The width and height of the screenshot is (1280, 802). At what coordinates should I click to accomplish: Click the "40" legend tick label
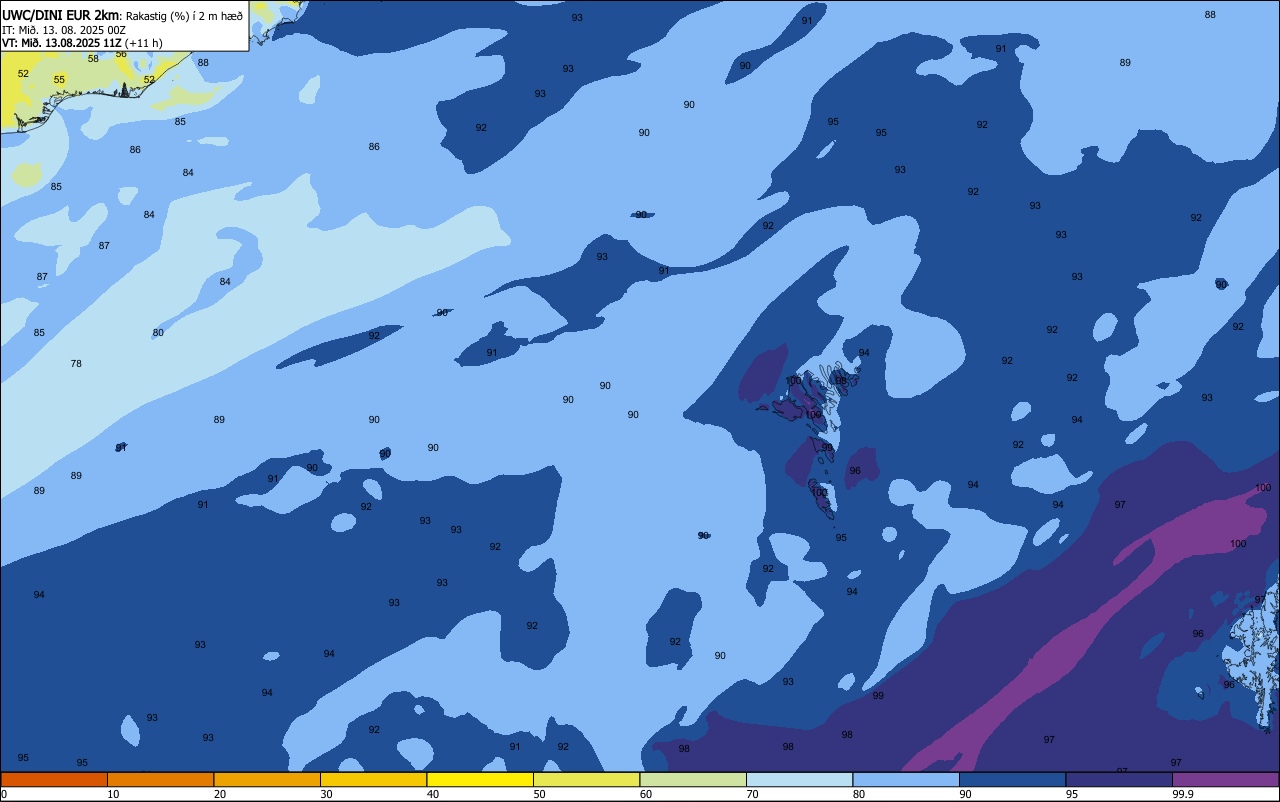pyautogui.click(x=432, y=794)
